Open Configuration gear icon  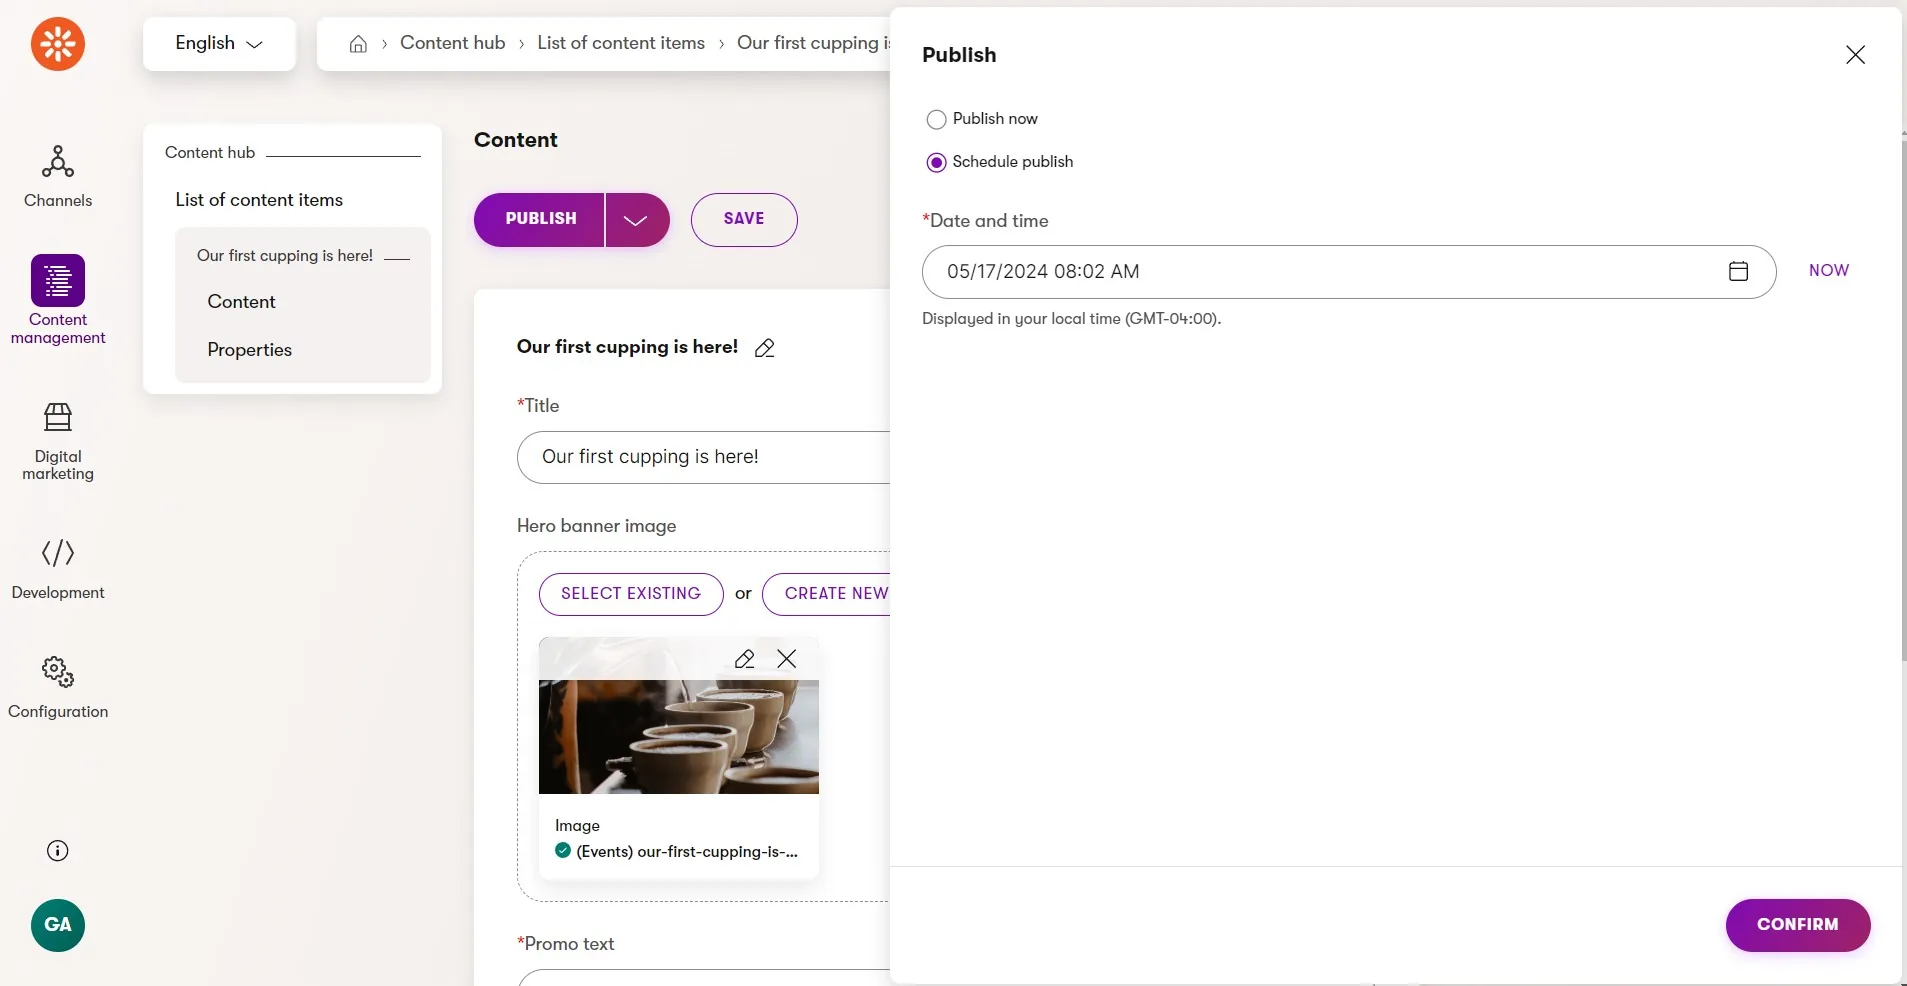click(x=58, y=672)
